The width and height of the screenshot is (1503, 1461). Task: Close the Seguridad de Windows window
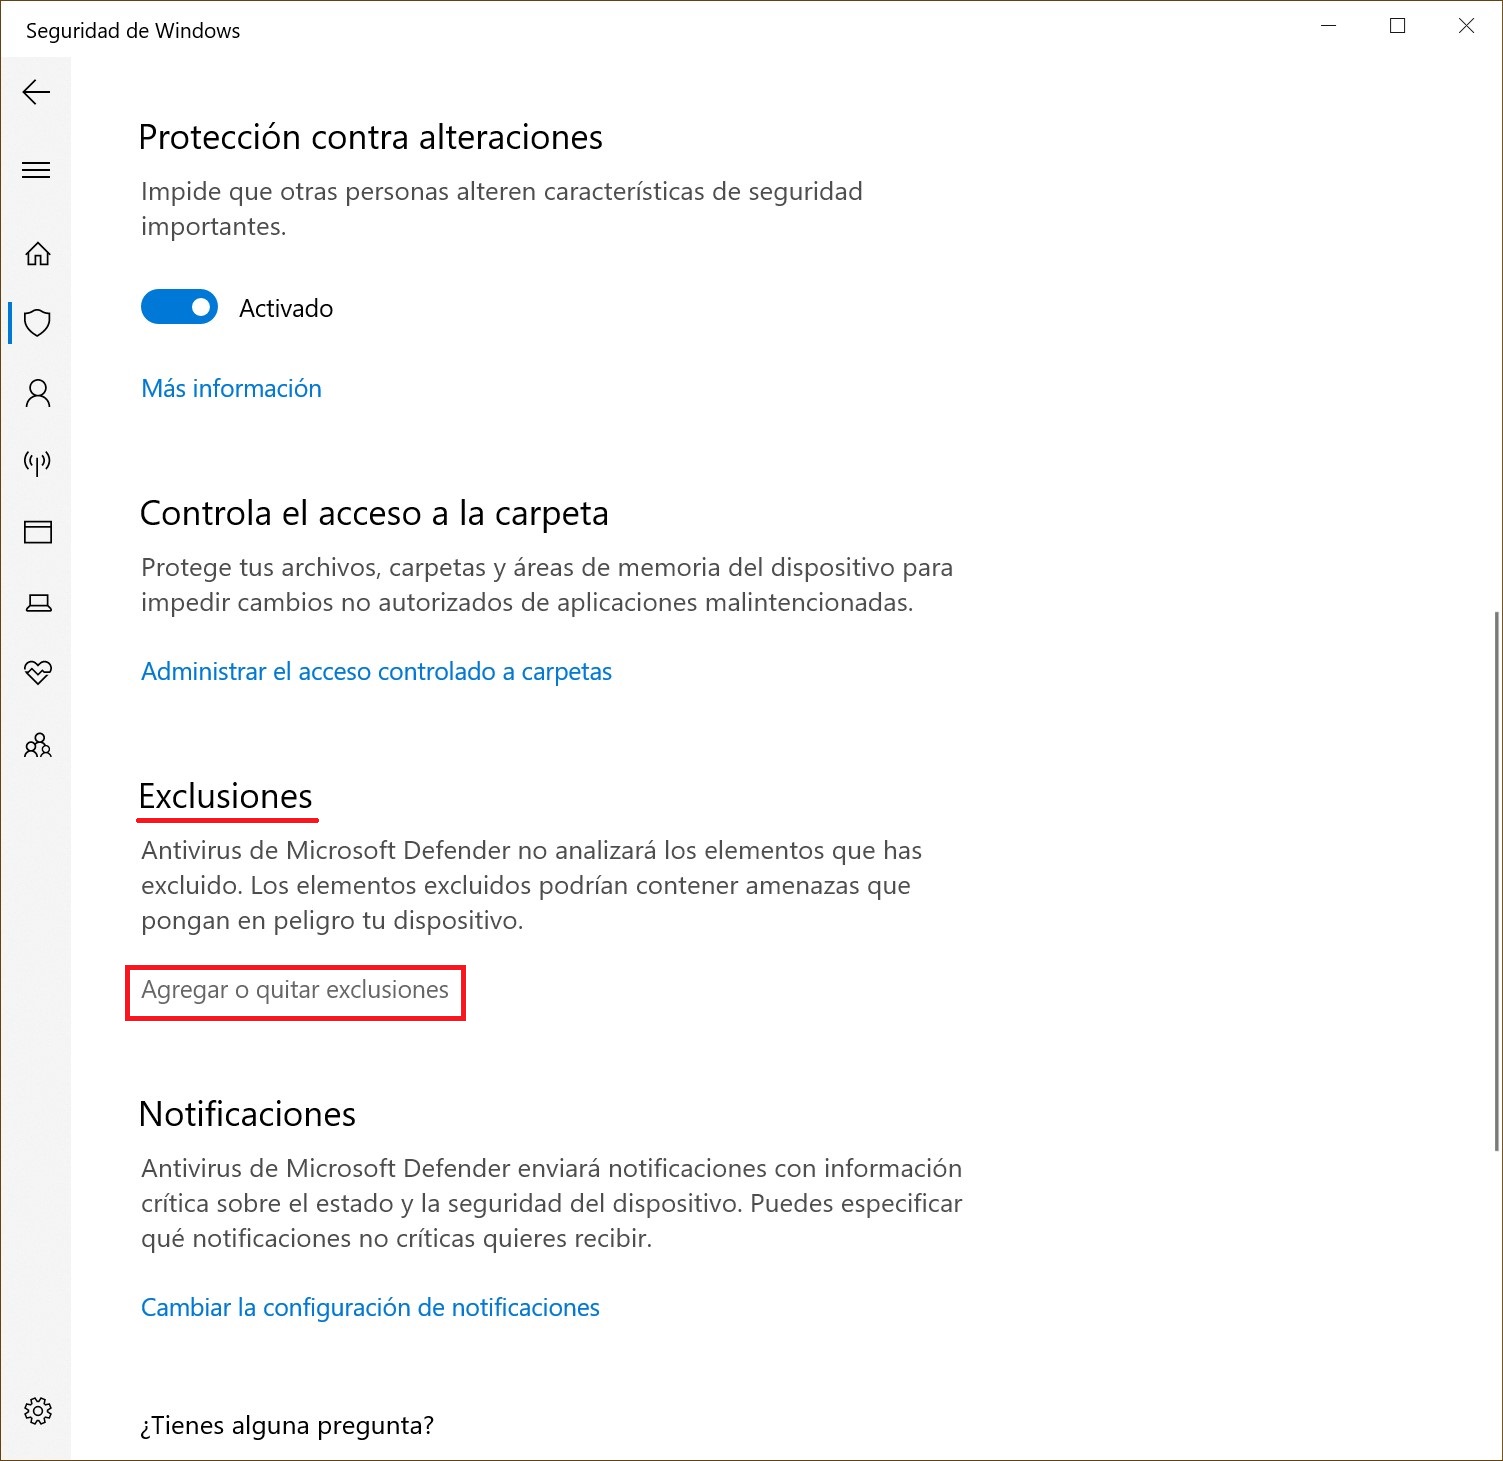[1466, 27]
